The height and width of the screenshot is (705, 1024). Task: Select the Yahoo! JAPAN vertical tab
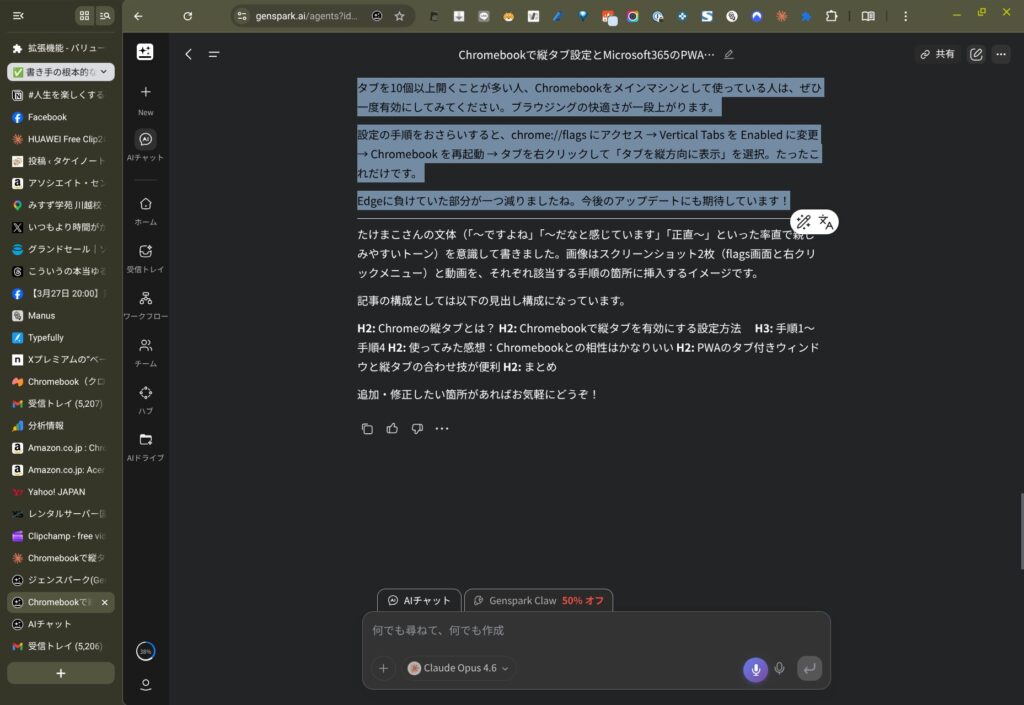click(58, 492)
